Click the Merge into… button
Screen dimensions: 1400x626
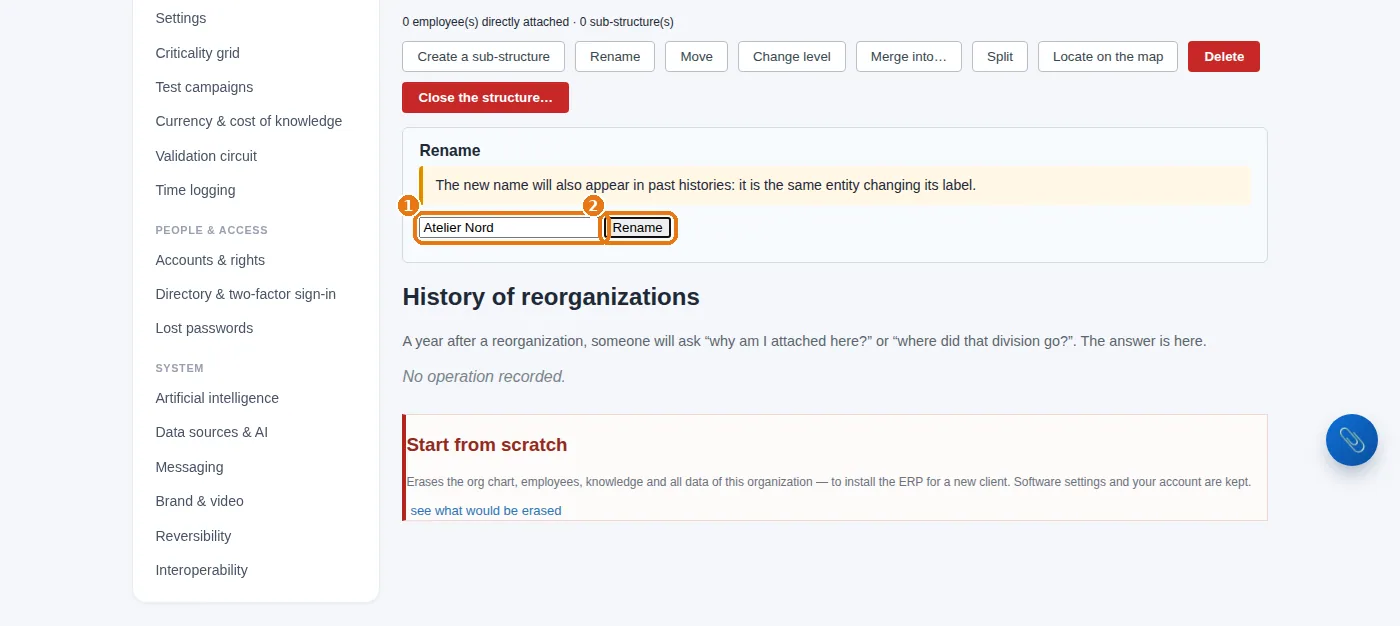pos(909,56)
